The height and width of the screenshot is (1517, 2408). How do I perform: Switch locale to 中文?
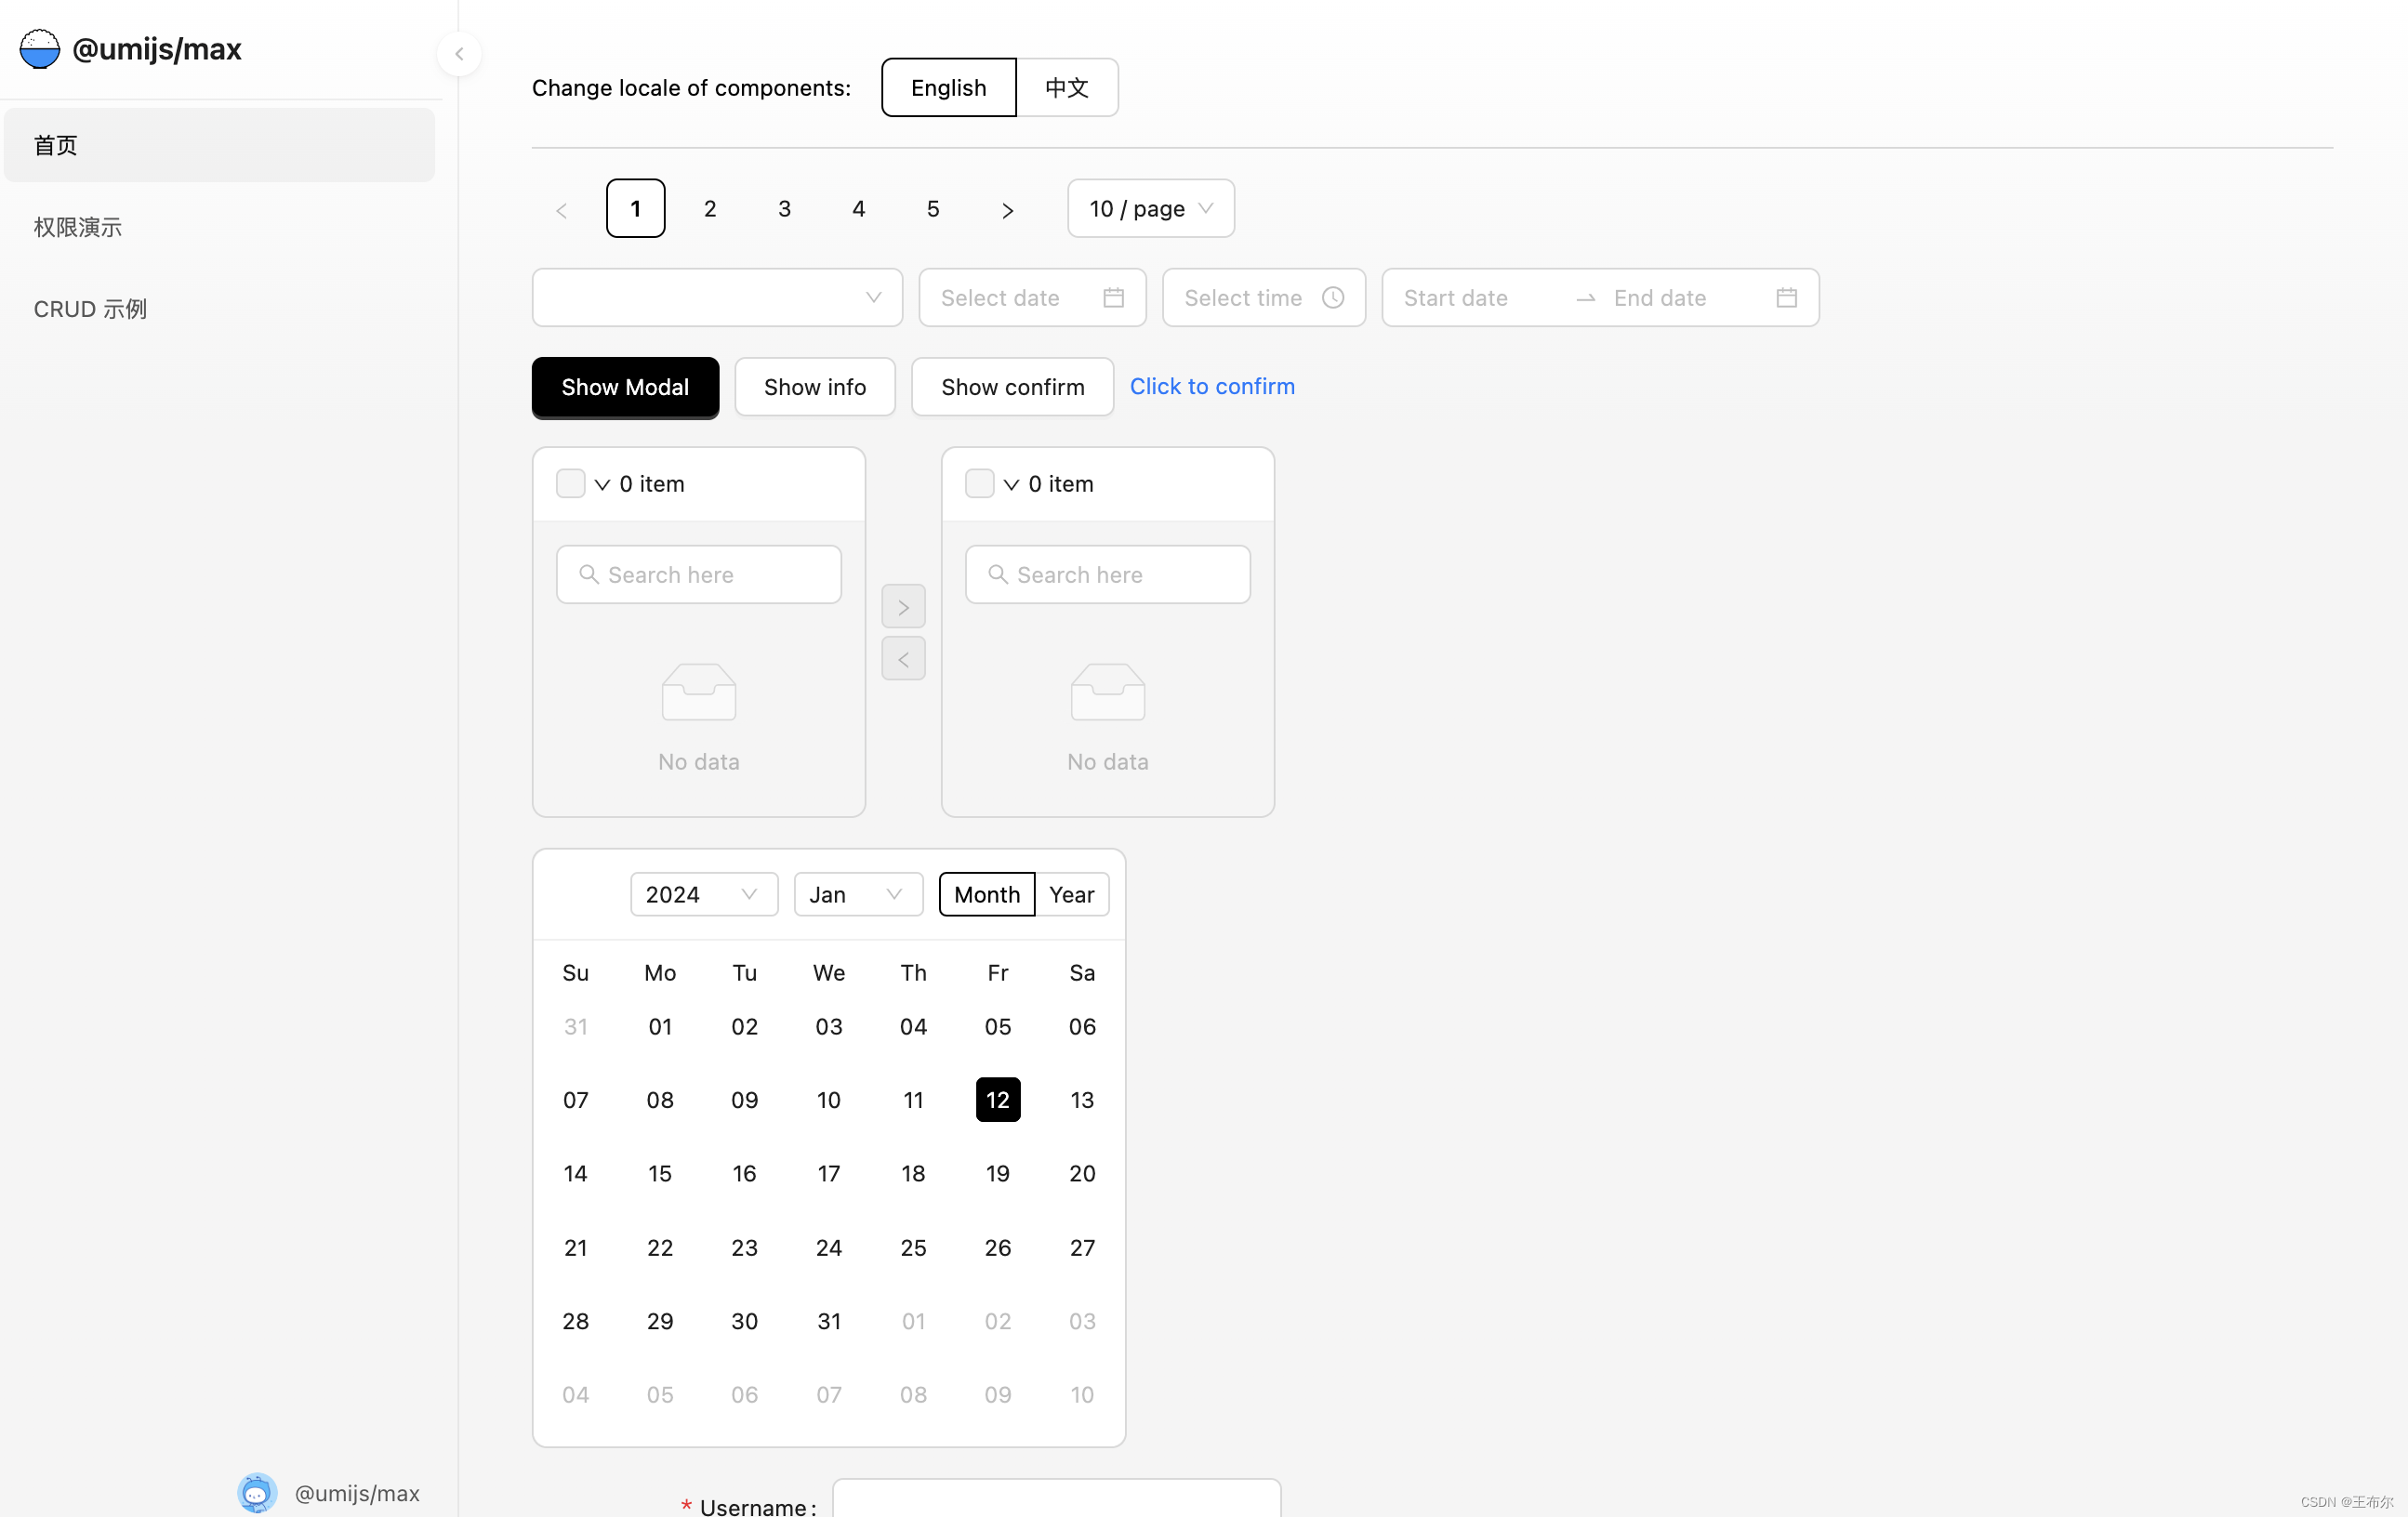coord(1066,88)
